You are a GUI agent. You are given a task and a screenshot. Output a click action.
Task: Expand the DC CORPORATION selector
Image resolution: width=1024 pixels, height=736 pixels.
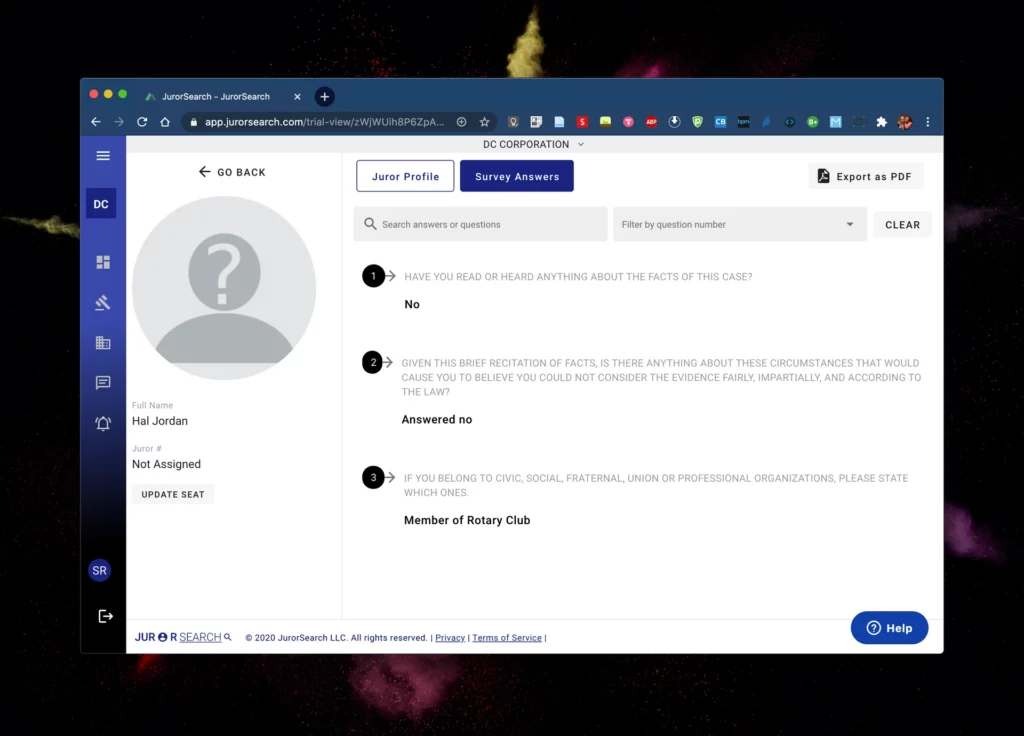coord(534,144)
